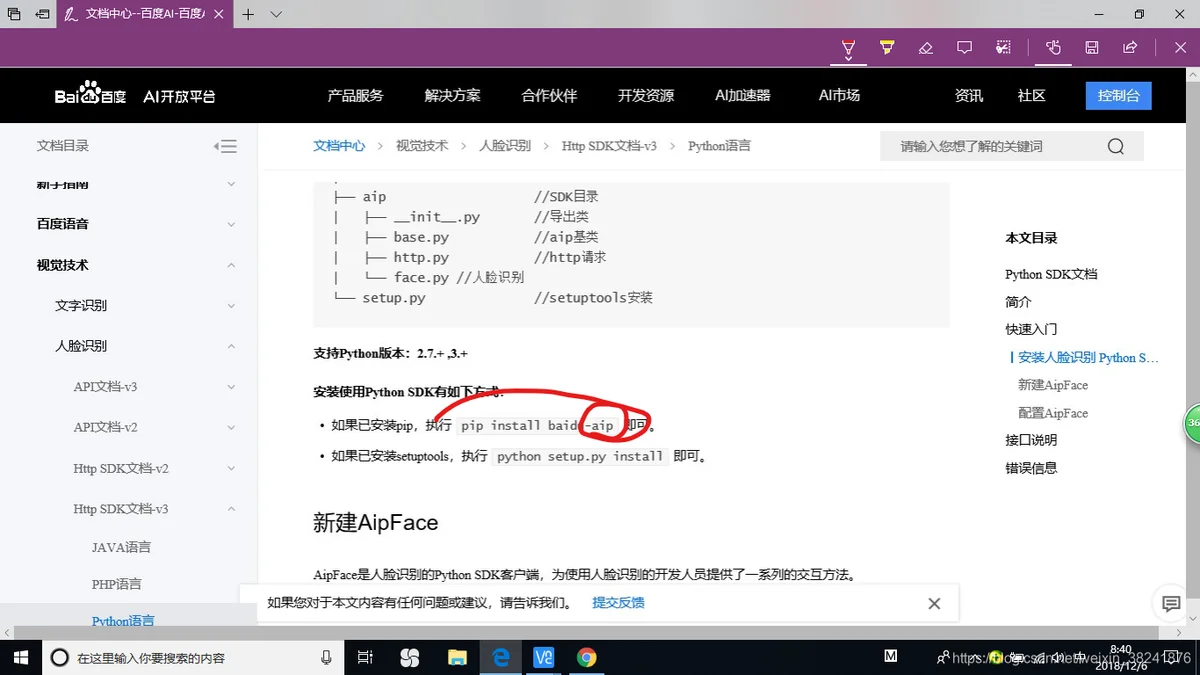Click the search magnifier icon
This screenshot has width=1200, height=675.
pos(1116,146)
